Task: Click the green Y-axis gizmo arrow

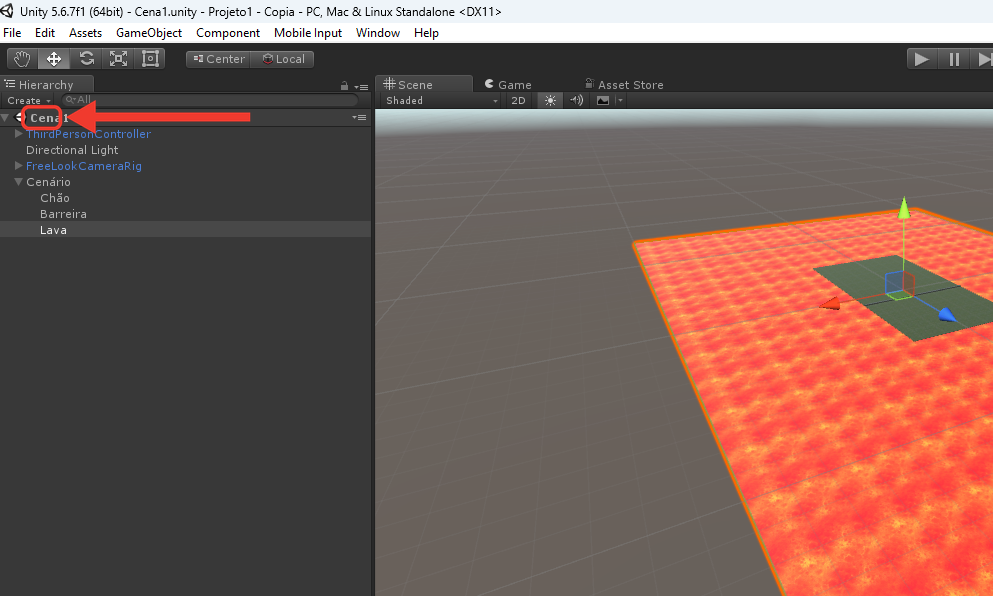Action: point(904,208)
